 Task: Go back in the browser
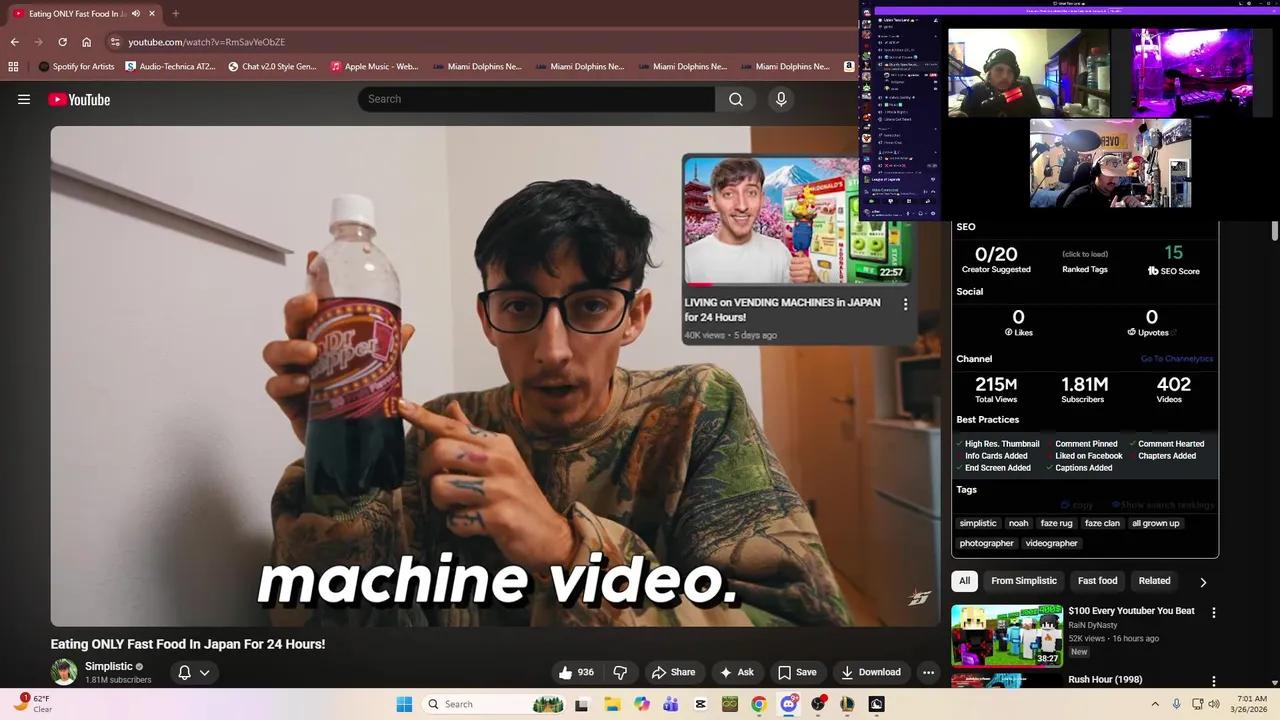pyautogui.click(x=14, y=42)
